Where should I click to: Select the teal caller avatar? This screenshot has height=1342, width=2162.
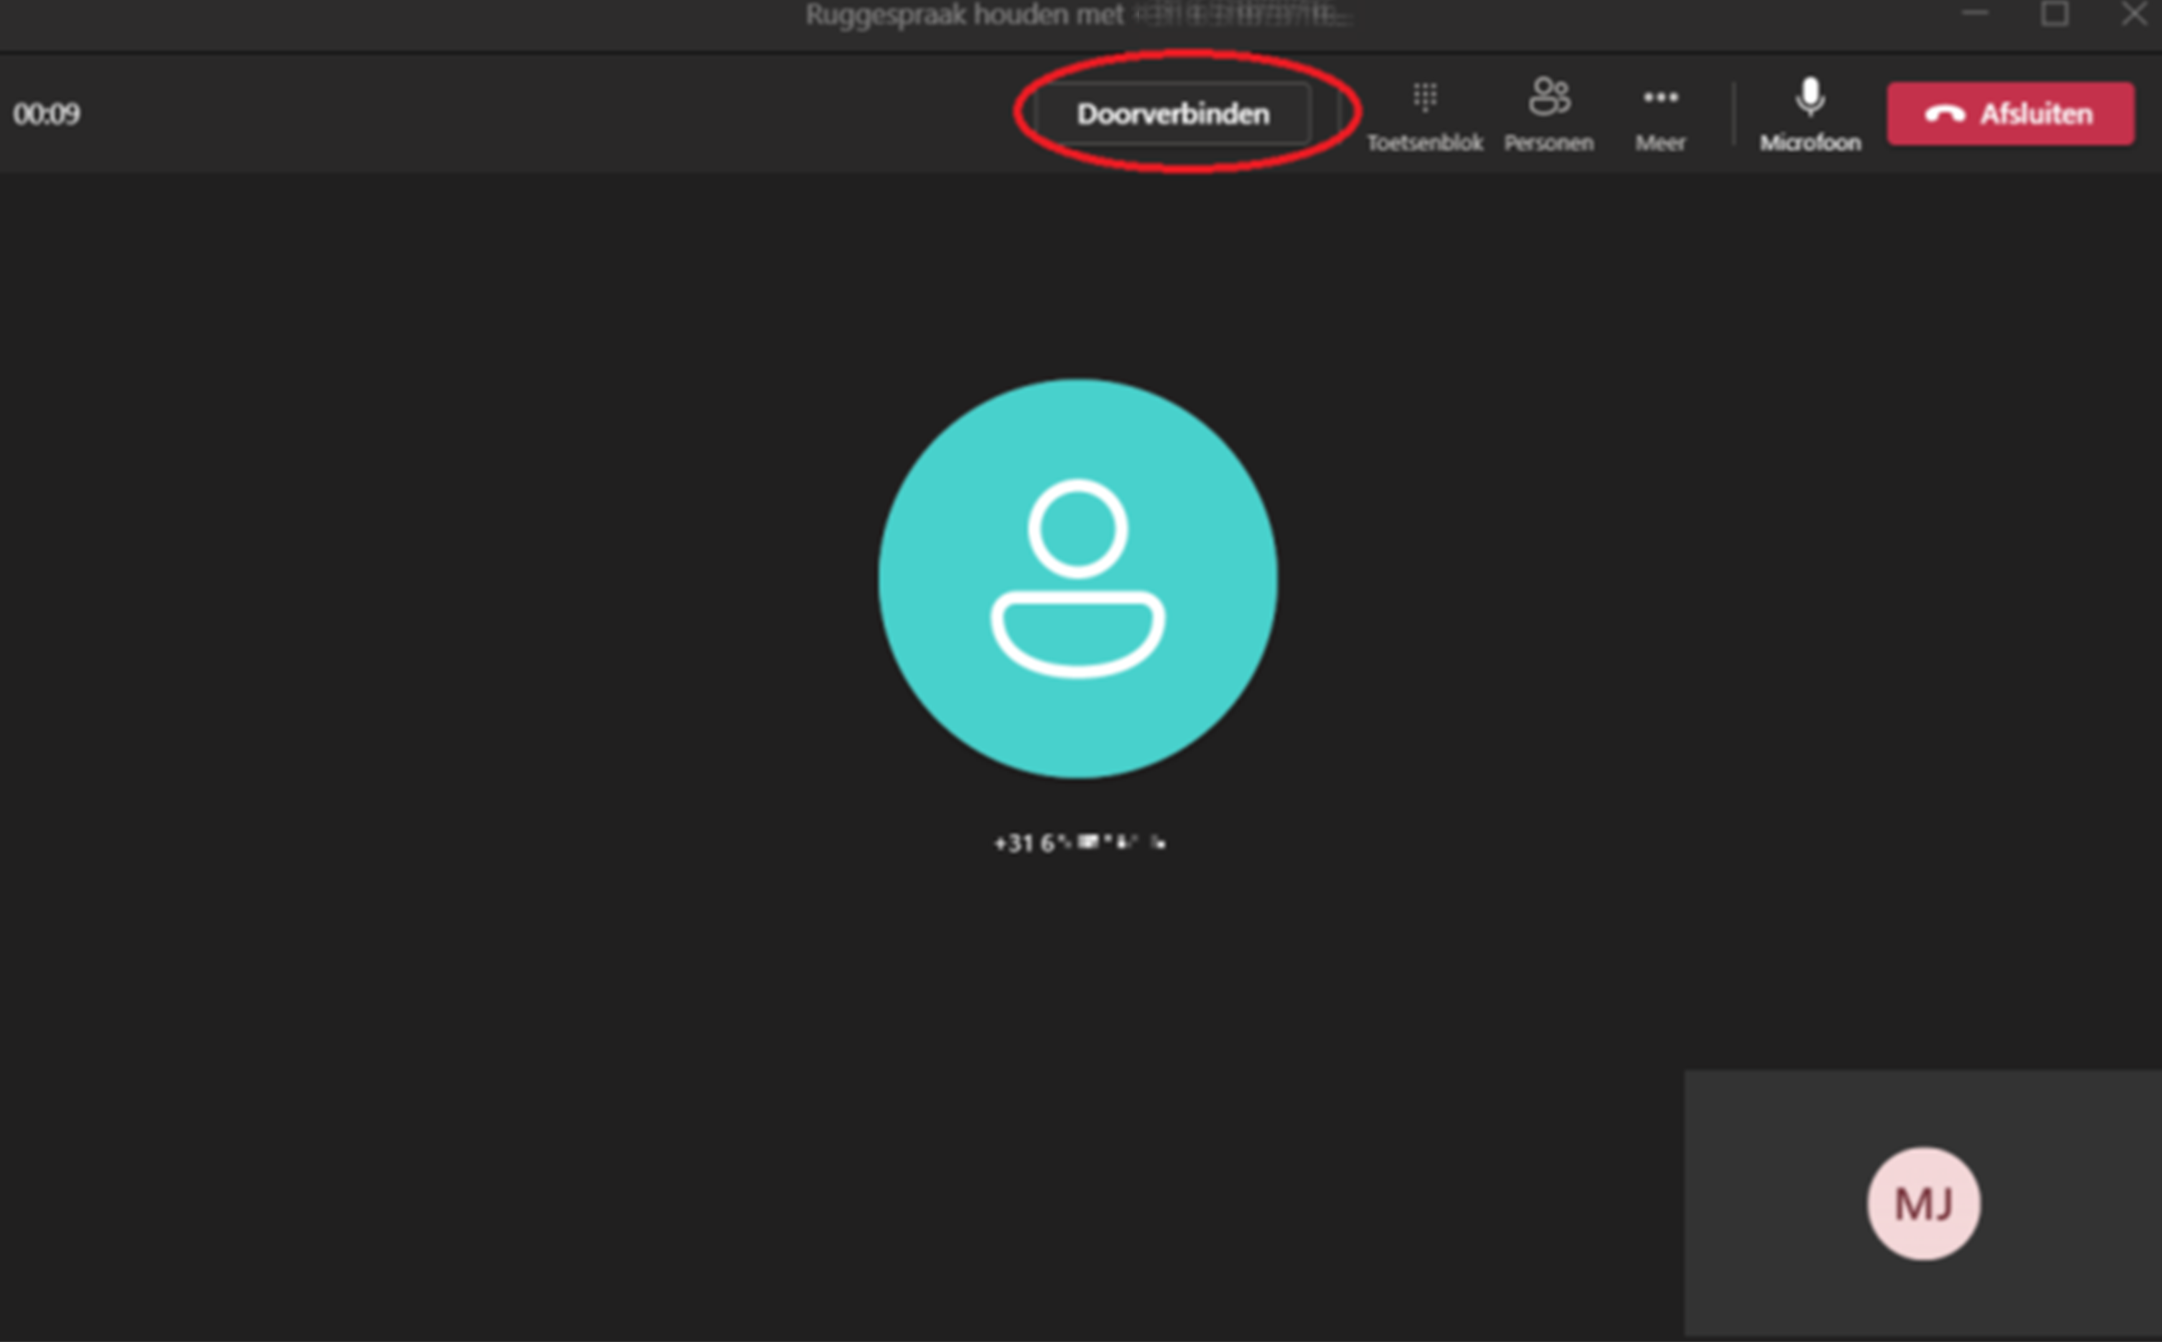point(1077,578)
